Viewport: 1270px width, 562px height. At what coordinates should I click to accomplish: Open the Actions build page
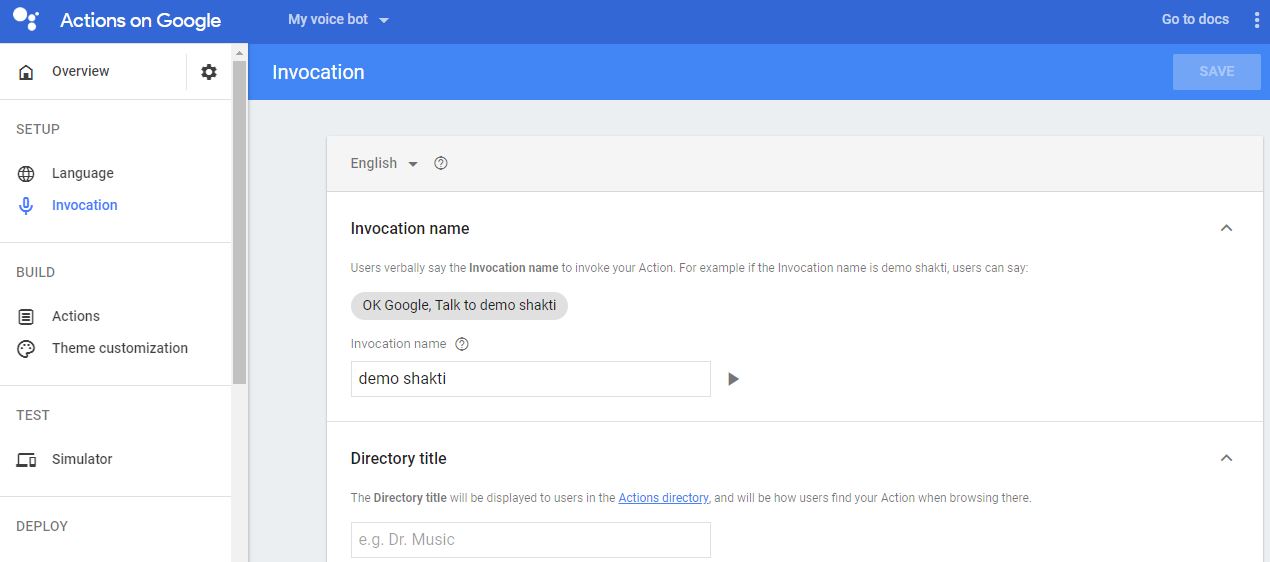tap(76, 317)
